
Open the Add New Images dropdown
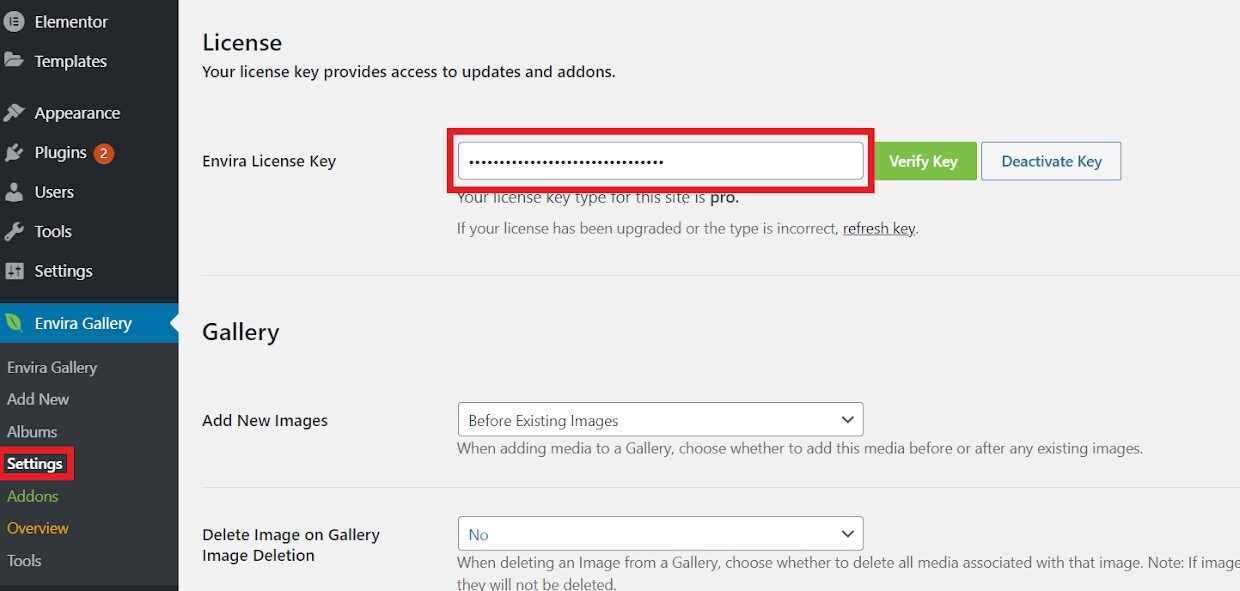coord(660,419)
